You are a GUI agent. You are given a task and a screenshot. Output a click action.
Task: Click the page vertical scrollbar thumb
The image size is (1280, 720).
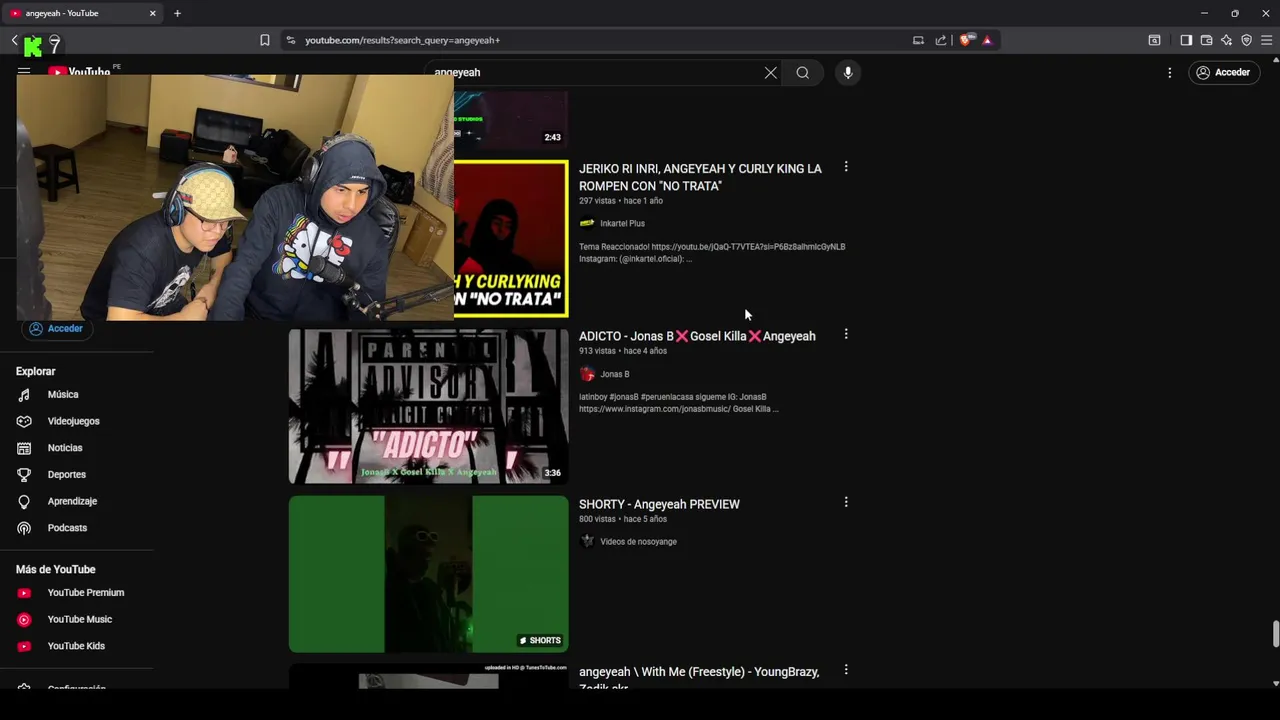coord(1275,634)
